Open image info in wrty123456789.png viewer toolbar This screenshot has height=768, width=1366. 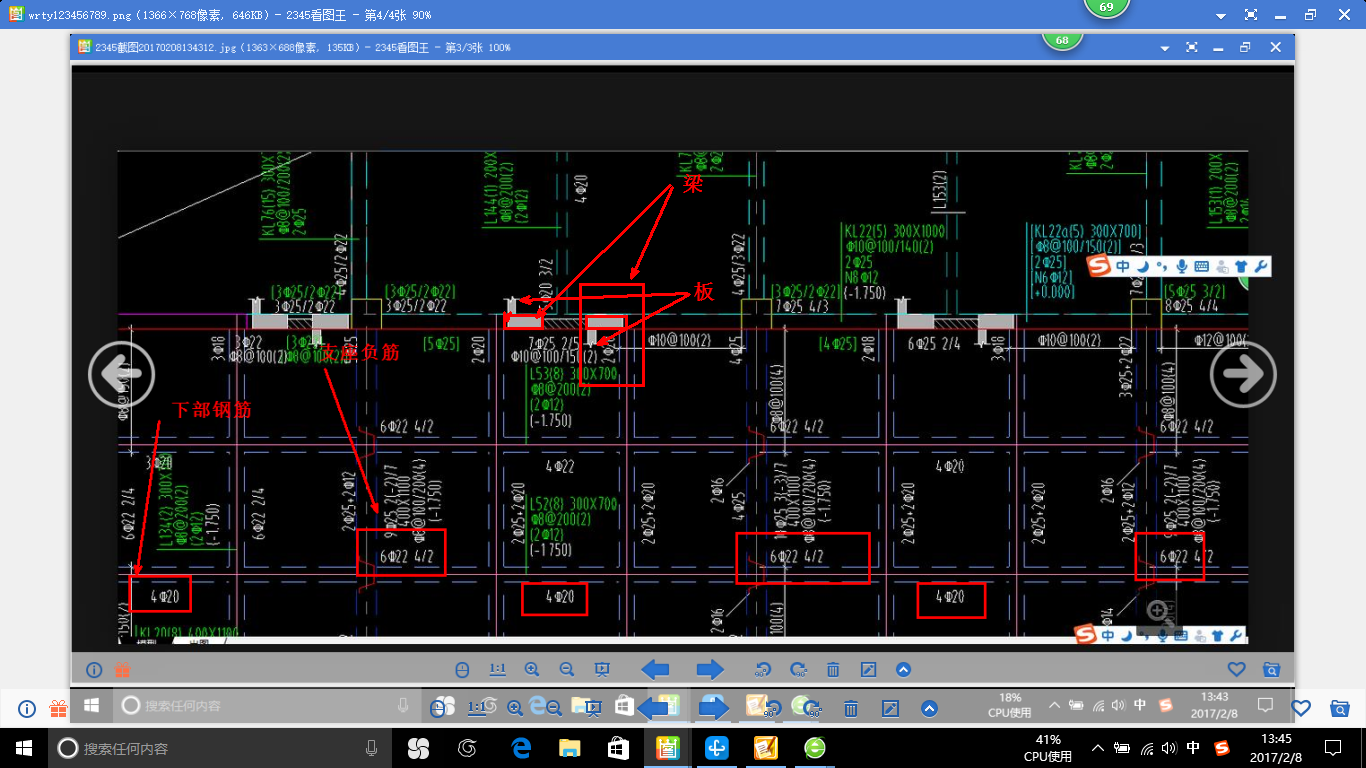pyautogui.click(x=27, y=709)
